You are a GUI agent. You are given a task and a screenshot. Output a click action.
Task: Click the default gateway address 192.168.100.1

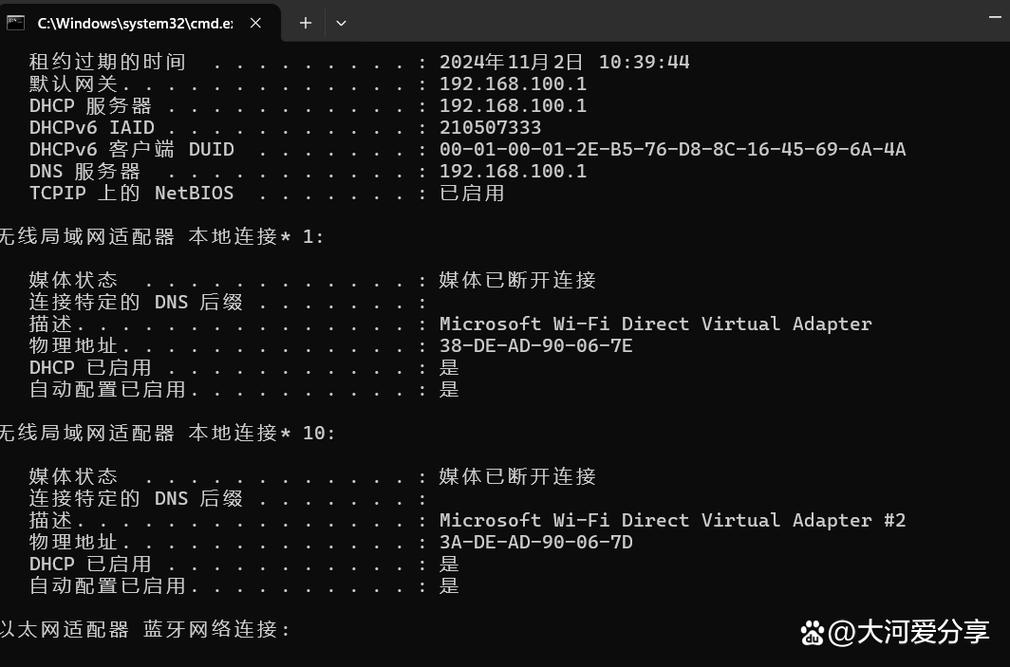(x=513, y=83)
